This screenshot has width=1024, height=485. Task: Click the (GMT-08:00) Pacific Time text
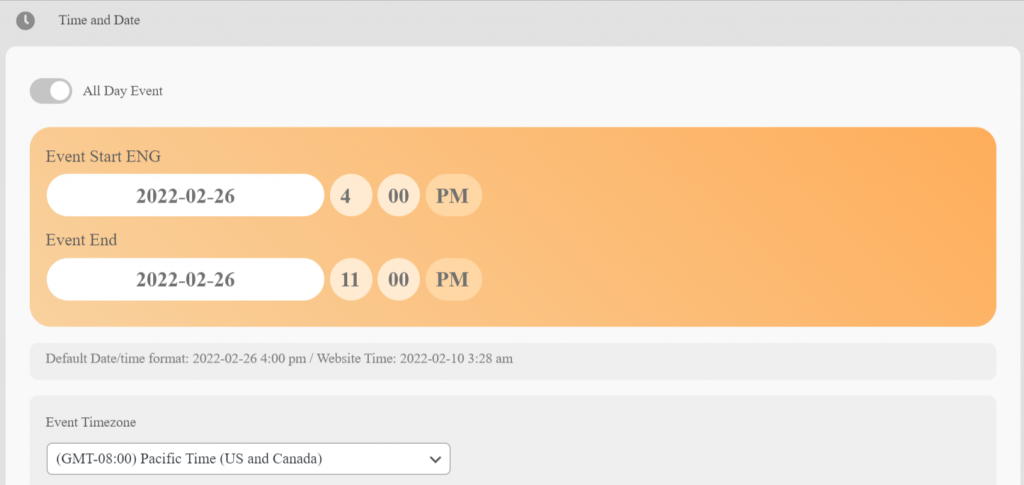pyautogui.click(x=190, y=459)
